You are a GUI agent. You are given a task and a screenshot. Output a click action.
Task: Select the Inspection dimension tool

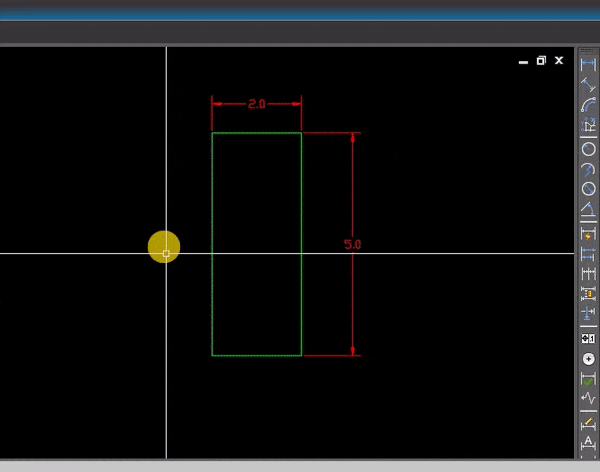point(588,379)
